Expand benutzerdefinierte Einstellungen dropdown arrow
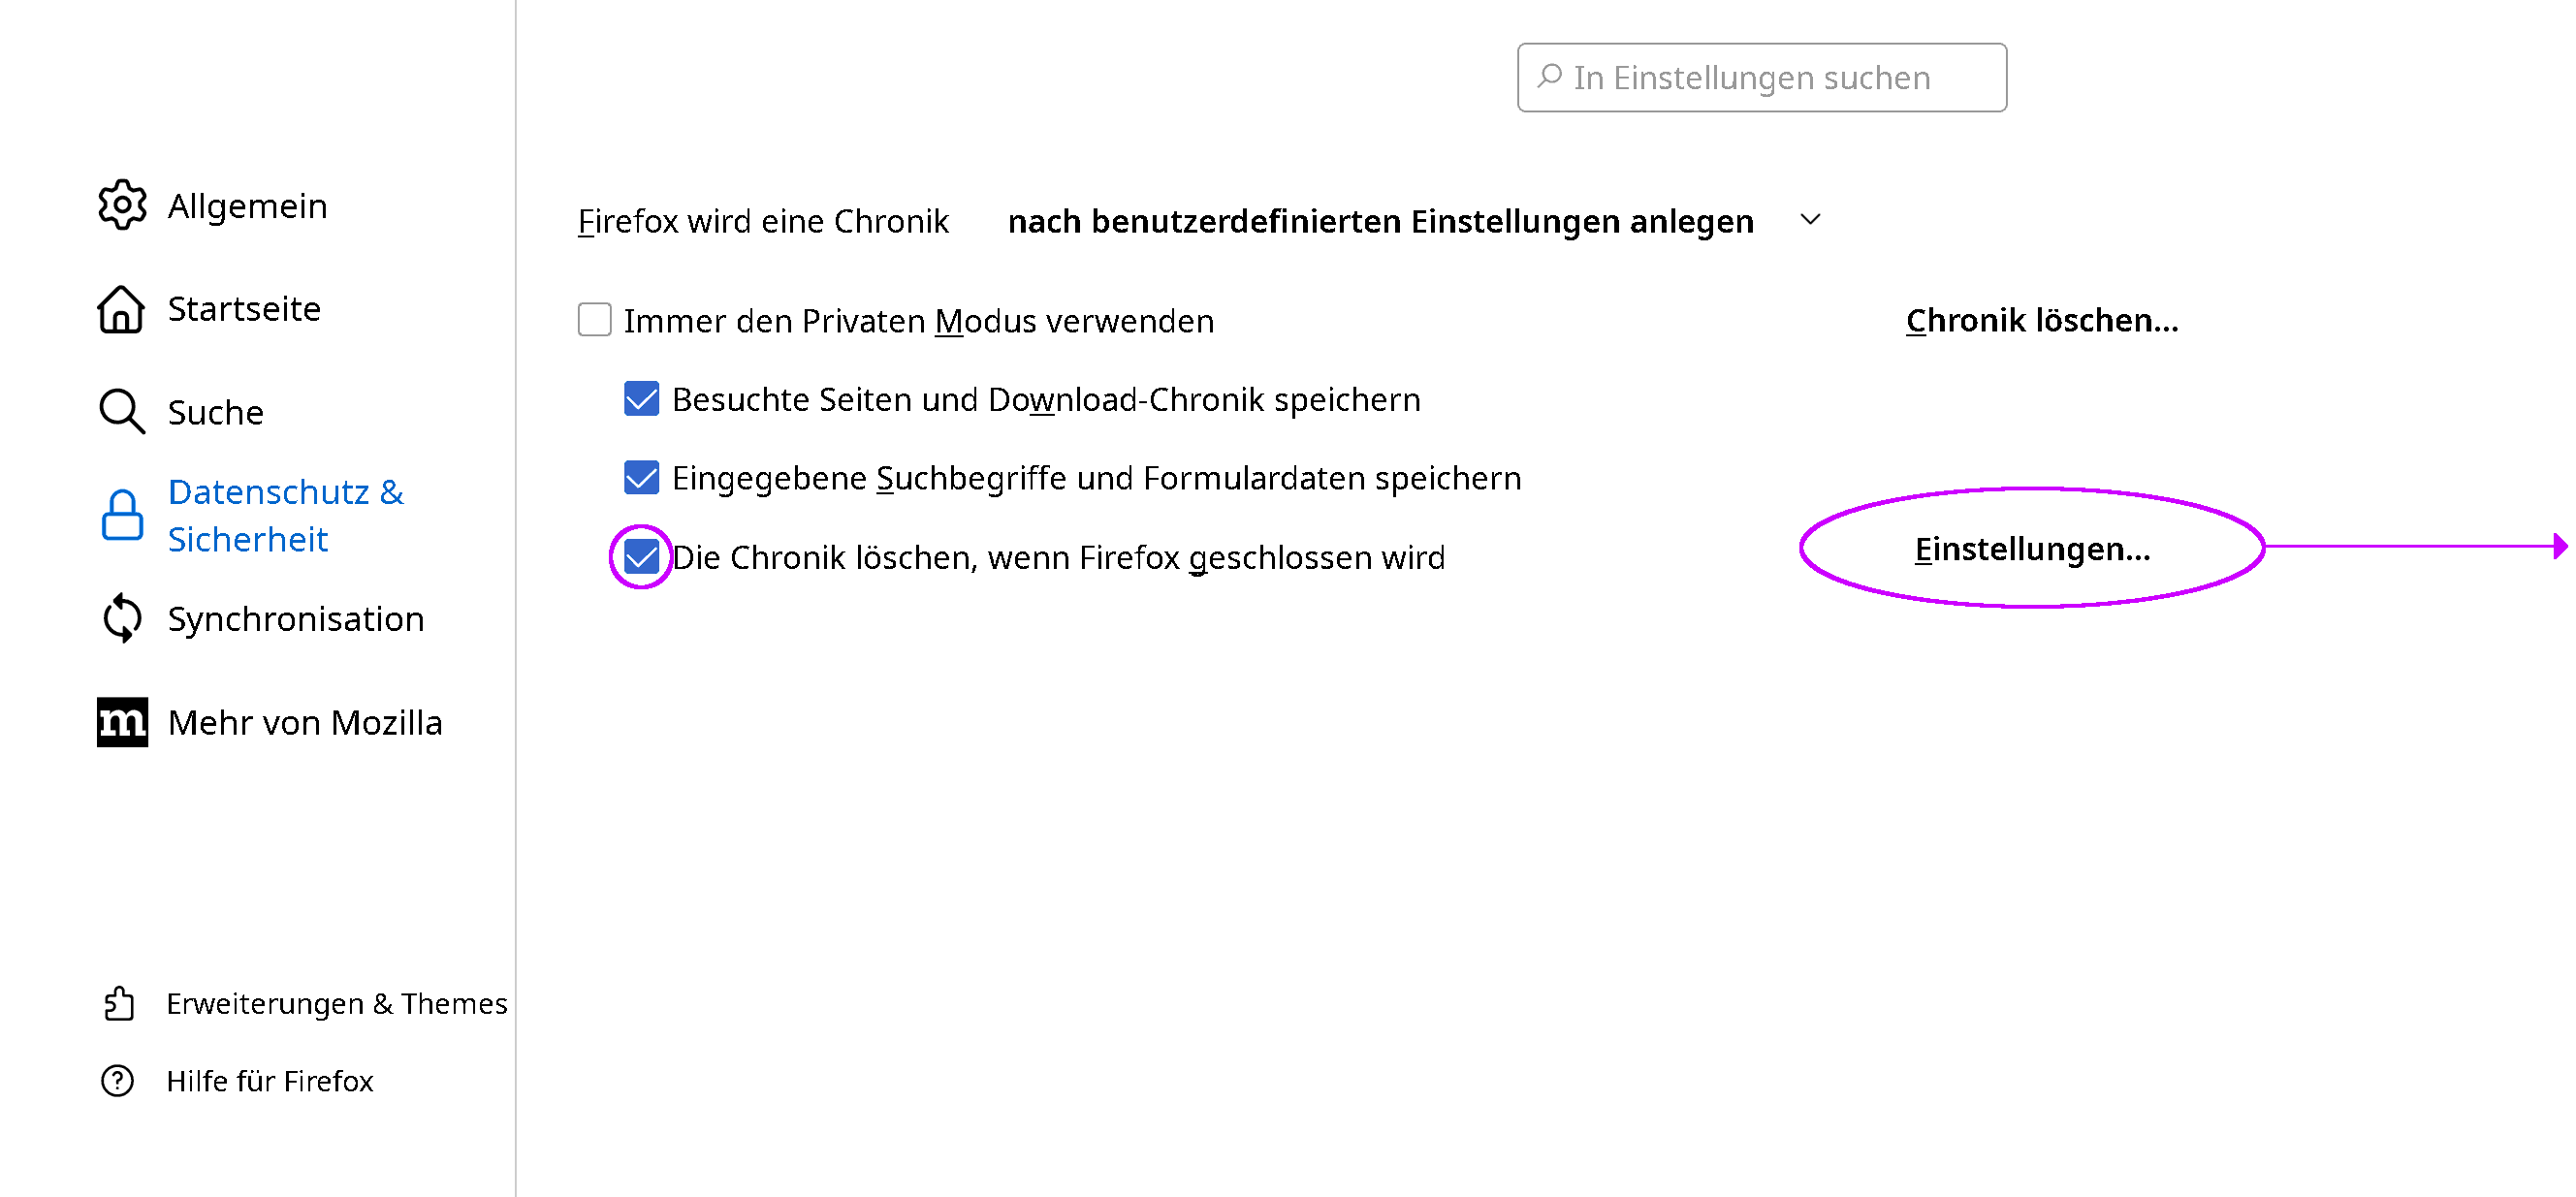The image size is (2576, 1197). pos(1807,220)
